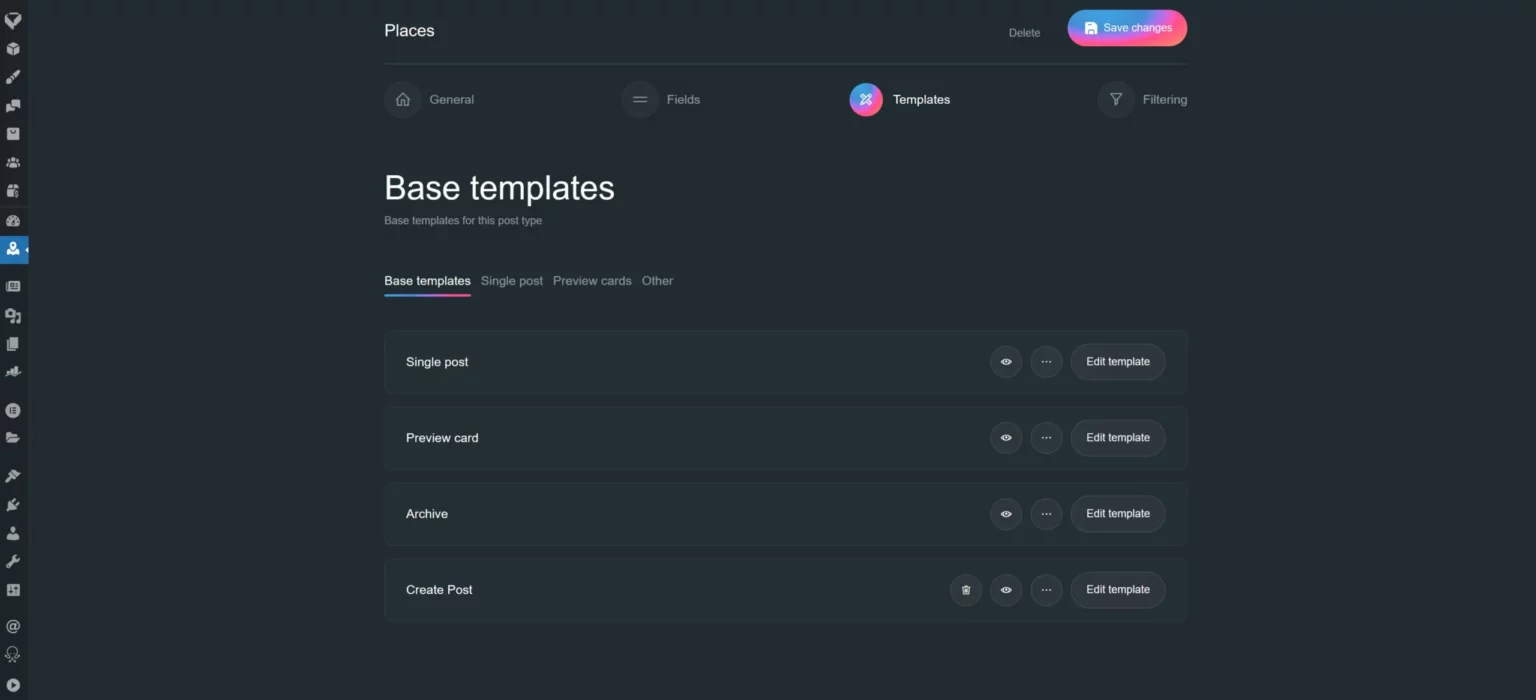Click the Templates gradient step icon
Image resolution: width=1536 pixels, height=700 pixels.
(866, 100)
